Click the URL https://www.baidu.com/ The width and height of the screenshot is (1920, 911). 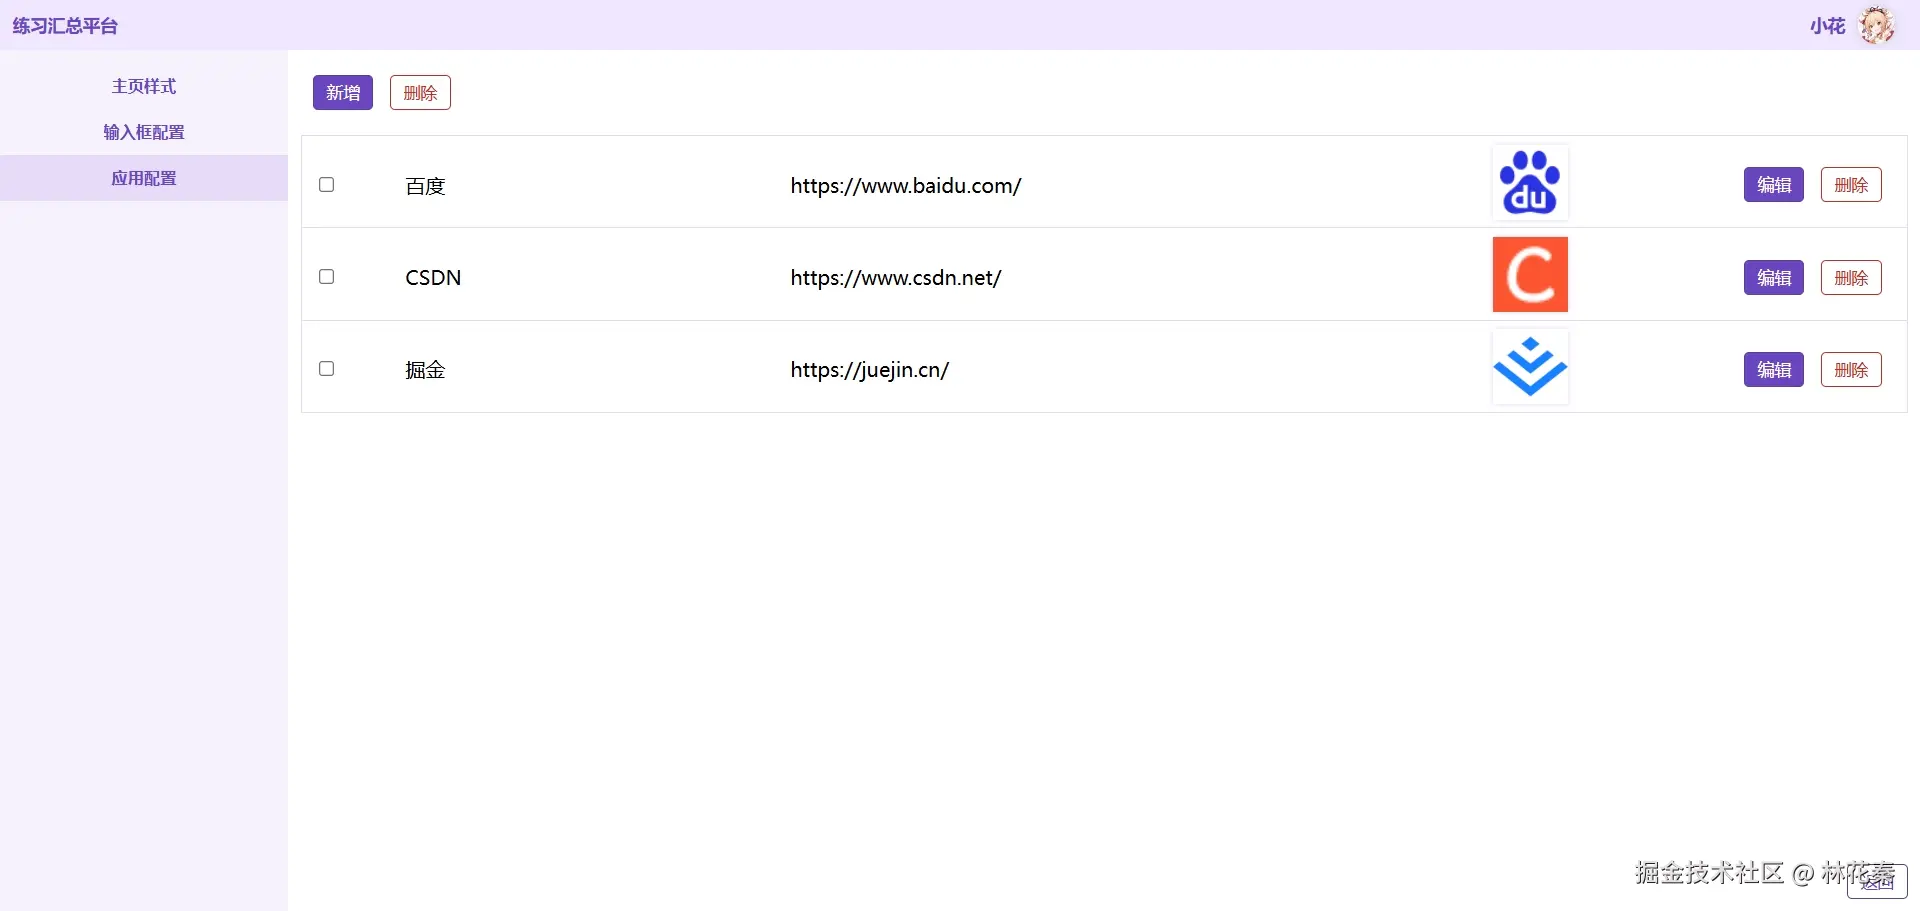point(906,186)
